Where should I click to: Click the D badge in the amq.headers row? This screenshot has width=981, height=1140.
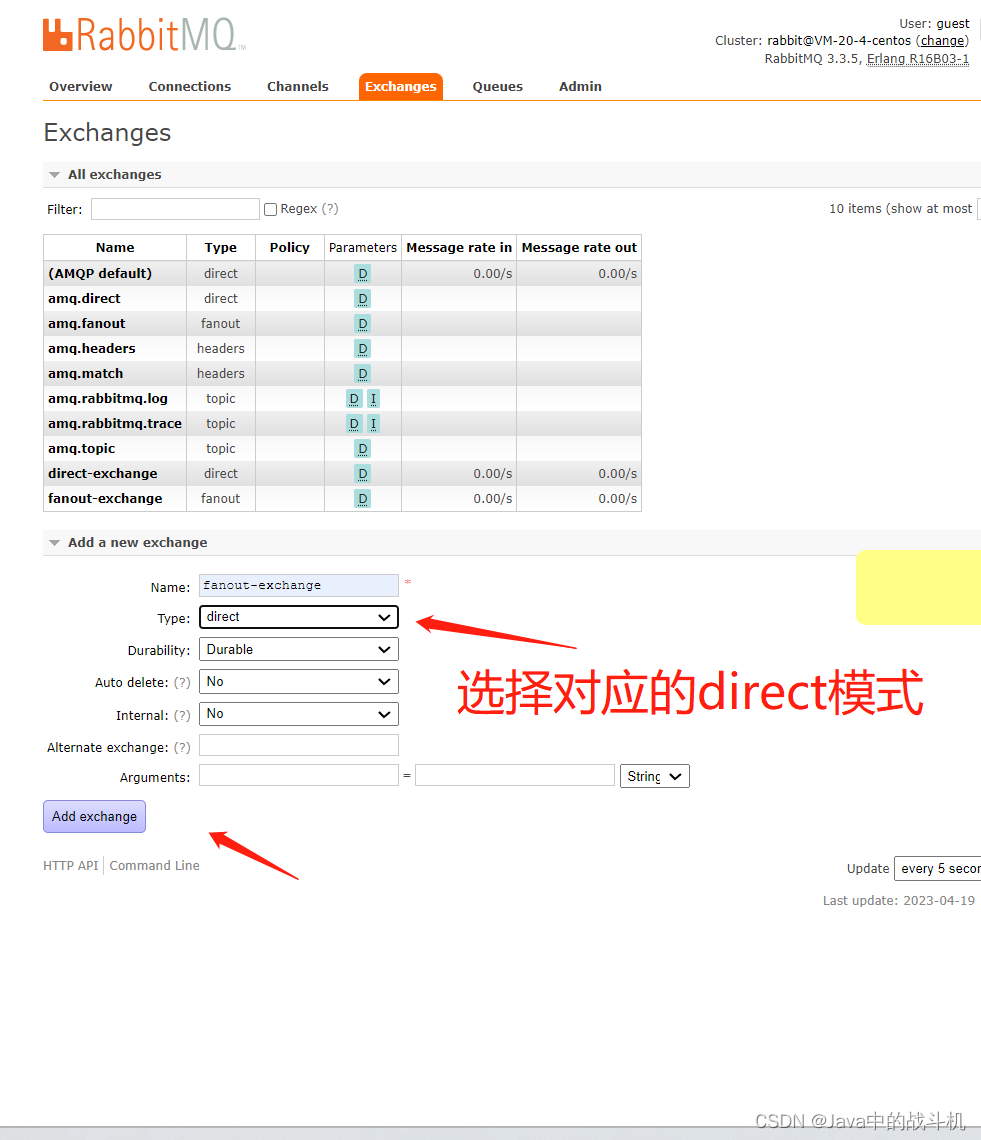[x=362, y=349]
